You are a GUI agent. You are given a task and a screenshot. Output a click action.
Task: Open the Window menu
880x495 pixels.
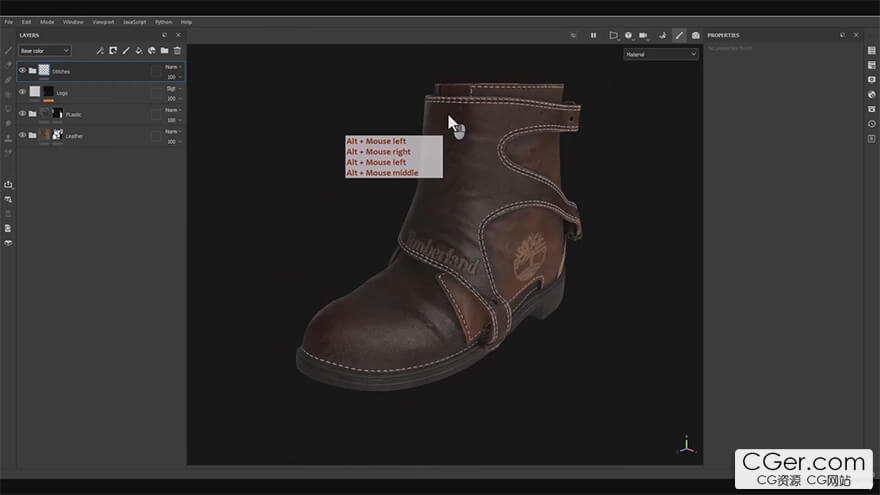point(73,22)
